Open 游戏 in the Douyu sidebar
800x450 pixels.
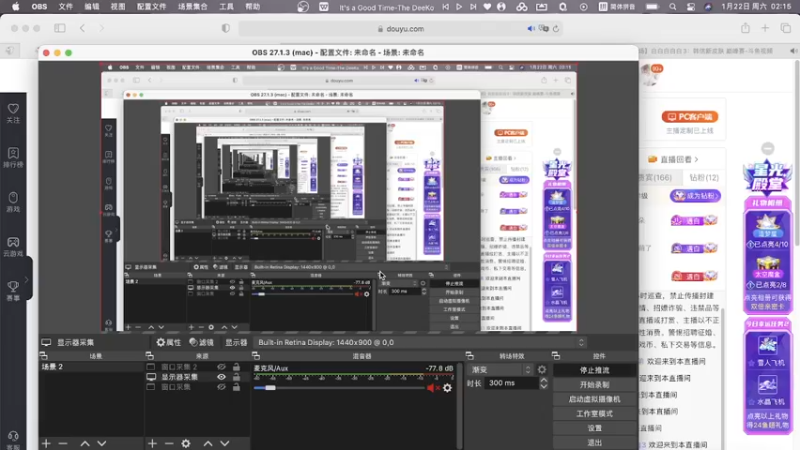tap(13, 202)
